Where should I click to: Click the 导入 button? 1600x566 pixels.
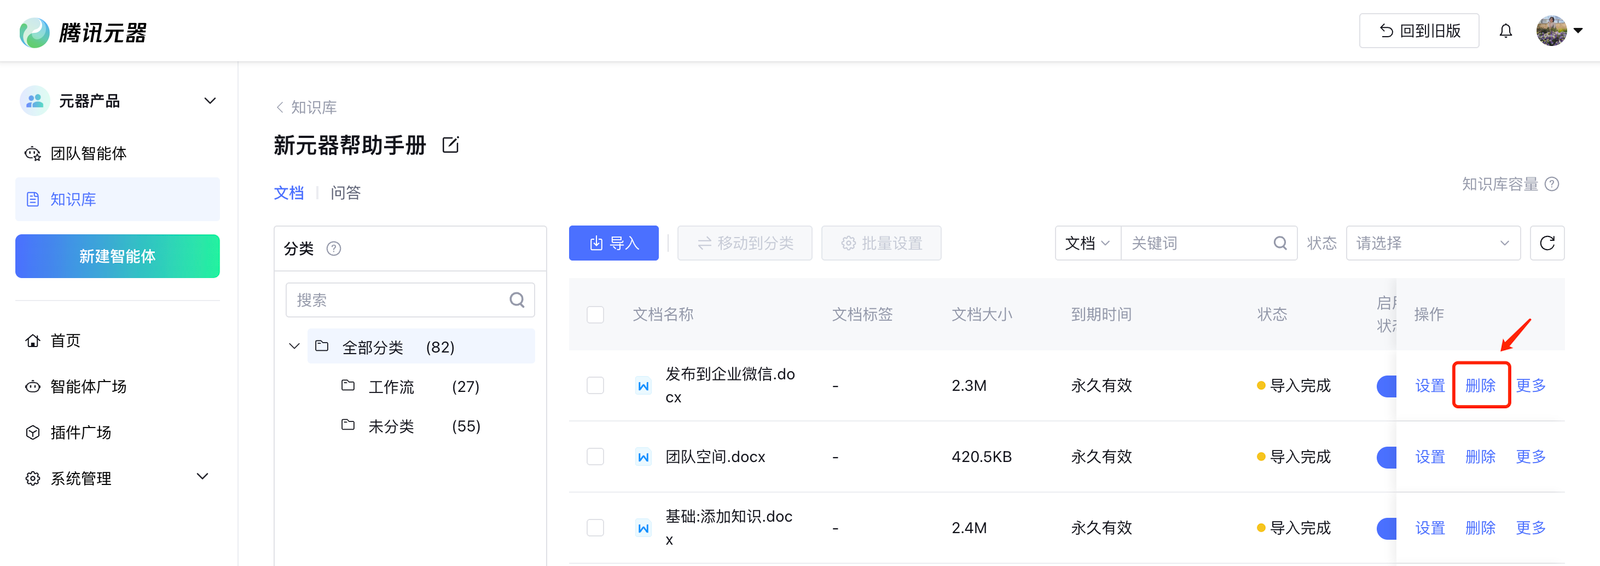click(x=613, y=243)
